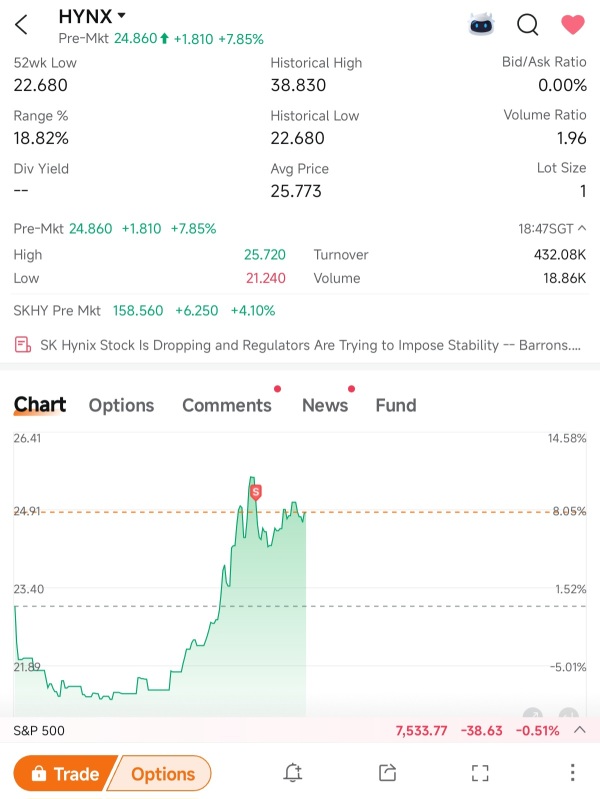The height and width of the screenshot is (799, 600).
Task: Click the red S sell marker on chart
Action: click(256, 492)
